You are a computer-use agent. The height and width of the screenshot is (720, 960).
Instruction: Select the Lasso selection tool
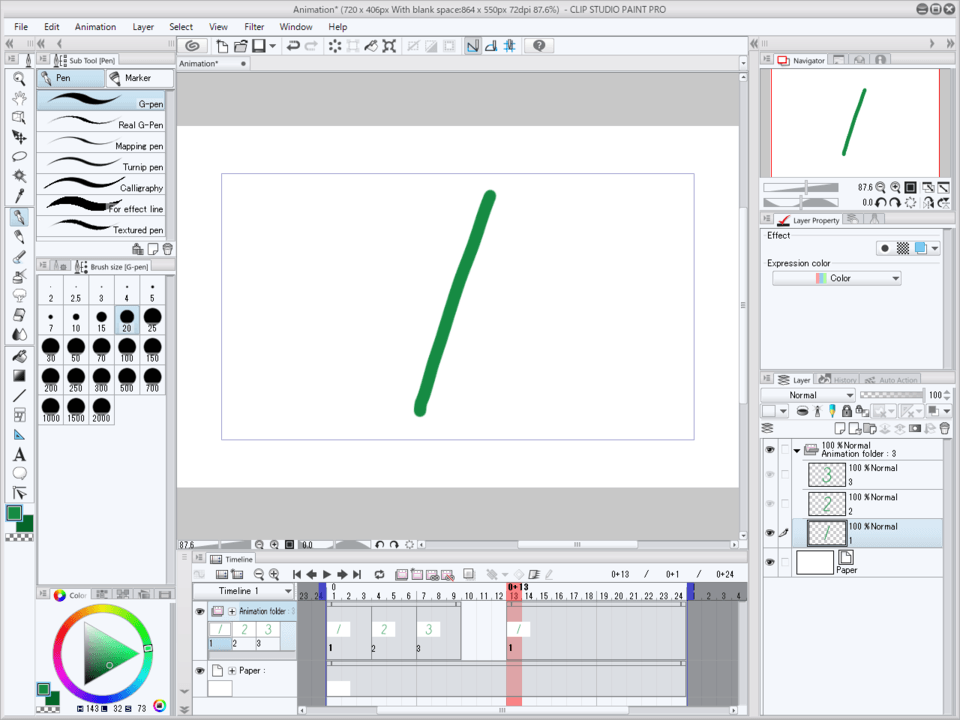click(x=19, y=157)
